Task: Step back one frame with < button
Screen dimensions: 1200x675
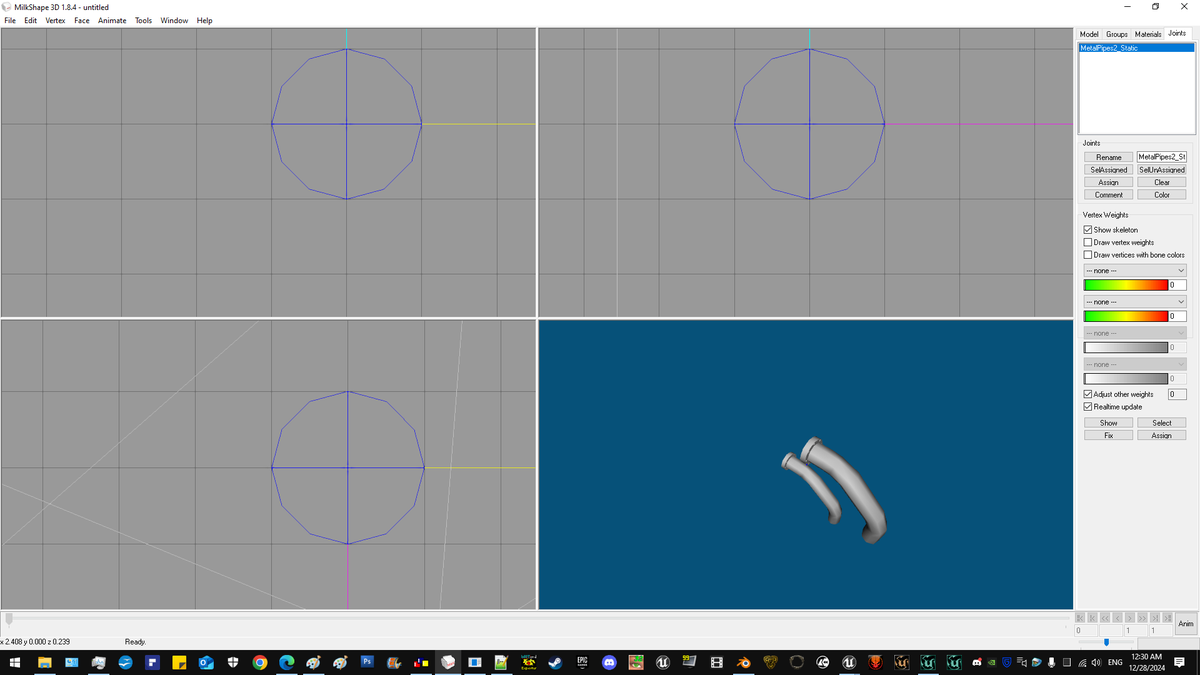Action: pos(1118,618)
